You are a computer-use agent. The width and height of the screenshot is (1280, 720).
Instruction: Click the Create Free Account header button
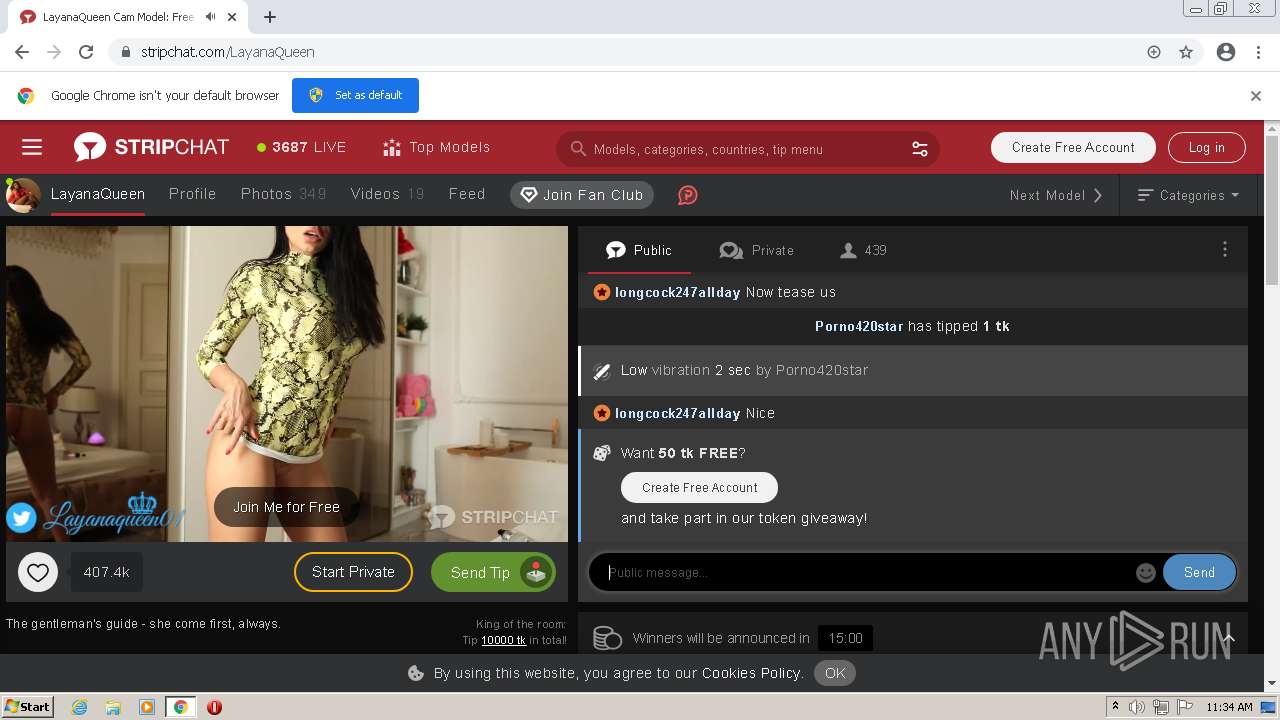pos(1073,147)
